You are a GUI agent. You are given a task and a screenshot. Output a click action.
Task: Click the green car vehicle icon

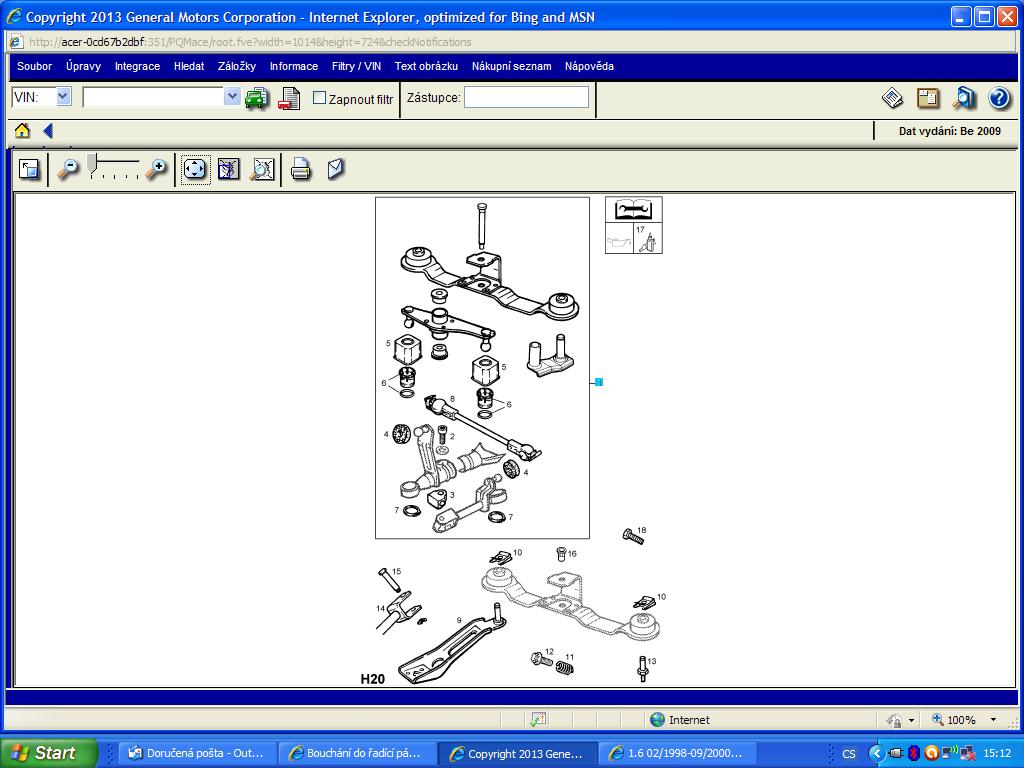257,98
